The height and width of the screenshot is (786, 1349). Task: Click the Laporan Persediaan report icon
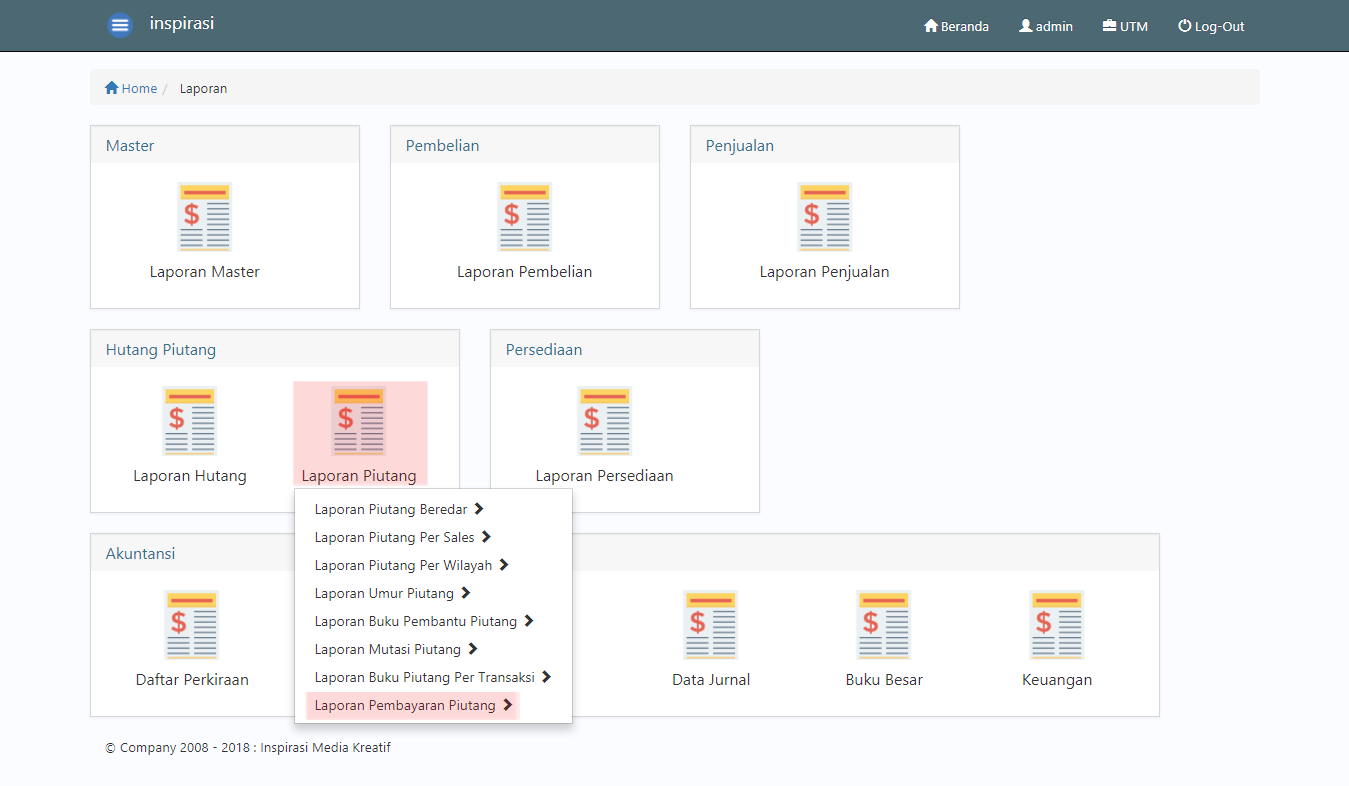point(604,421)
